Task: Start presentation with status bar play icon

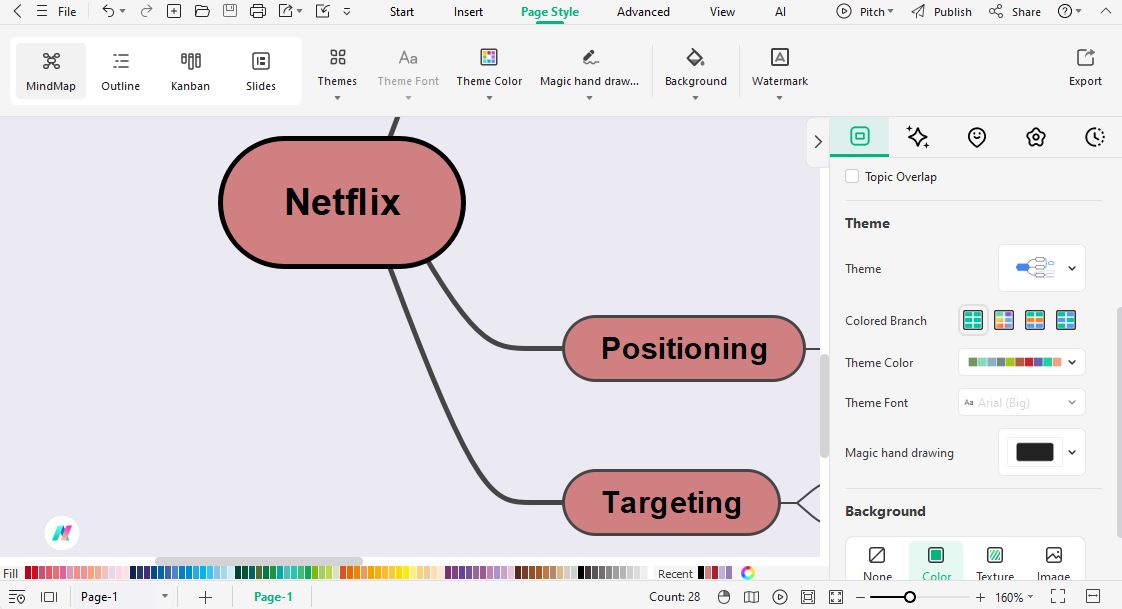Action: pyautogui.click(x=780, y=597)
